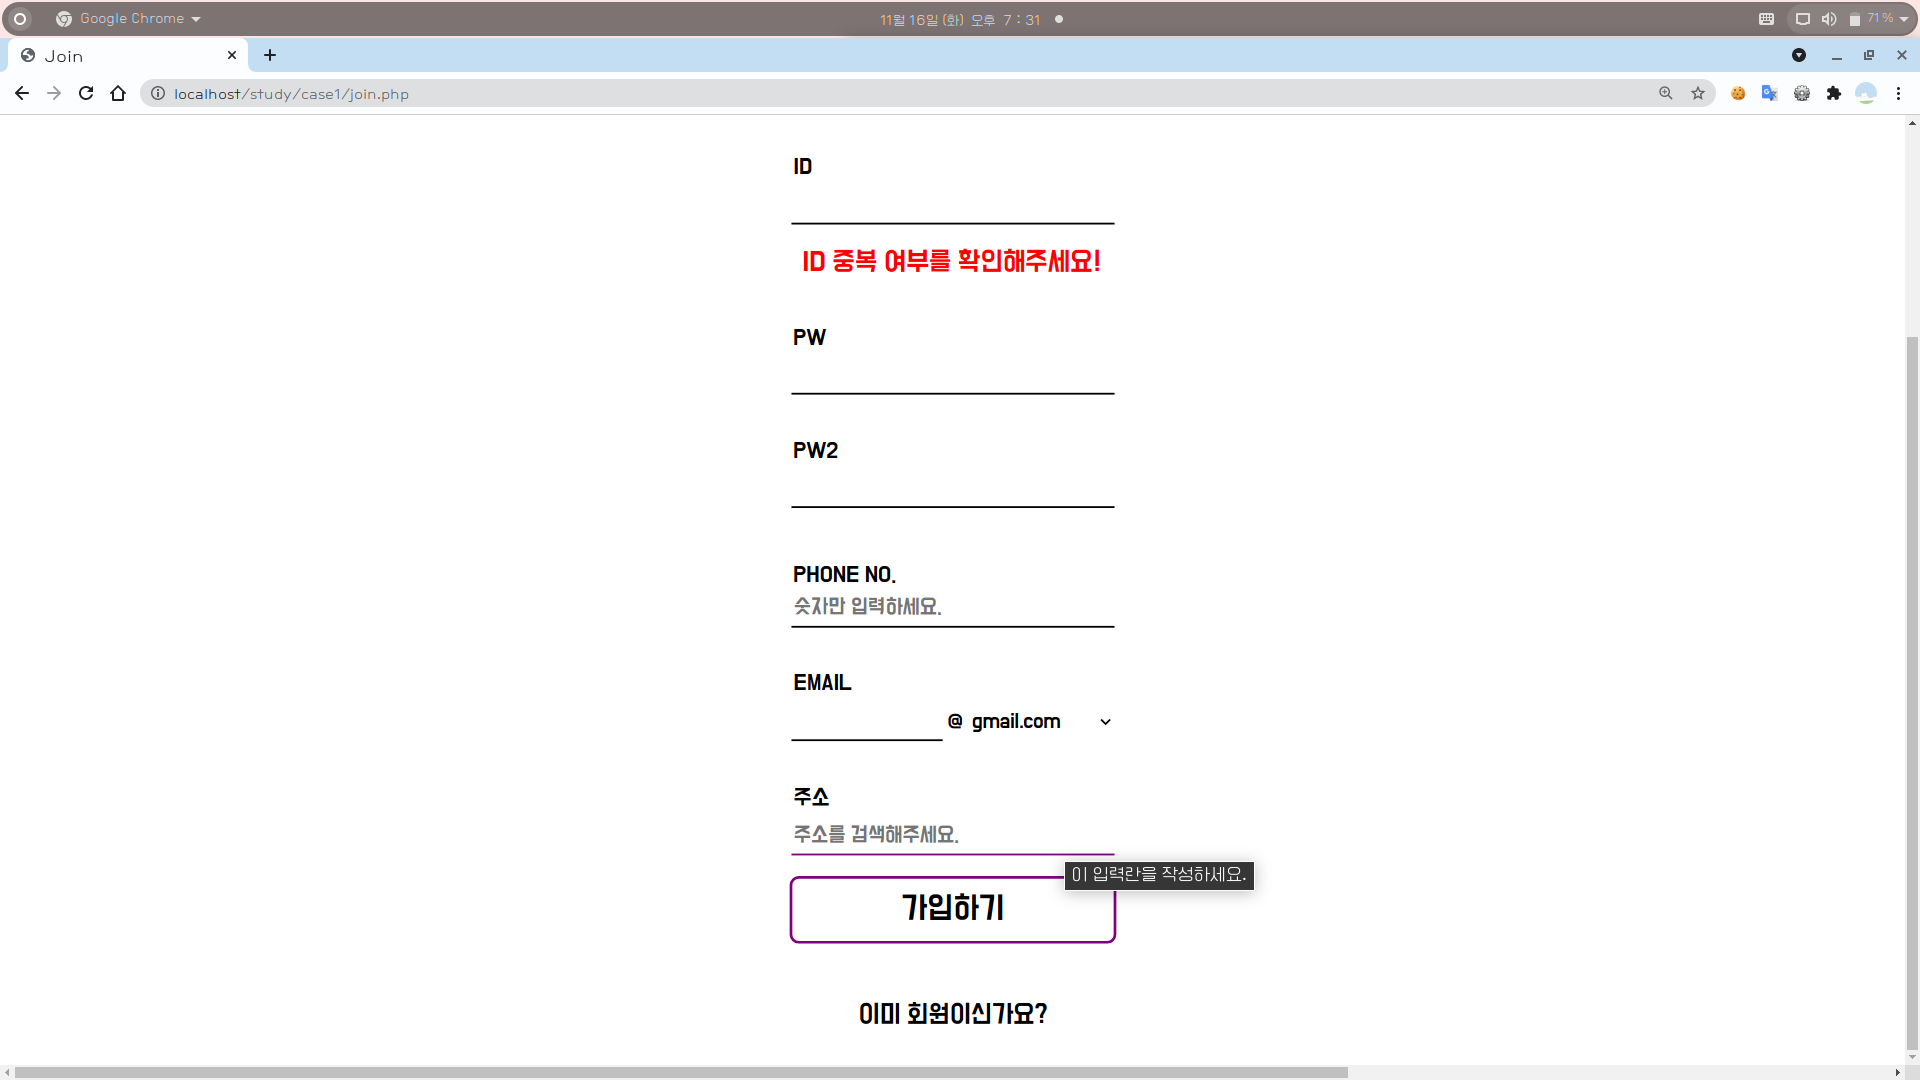Screen dimensions: 1920x1080
Task: Click the 주소 address search field
Action: pyautogui.click(x=952, y=834)
